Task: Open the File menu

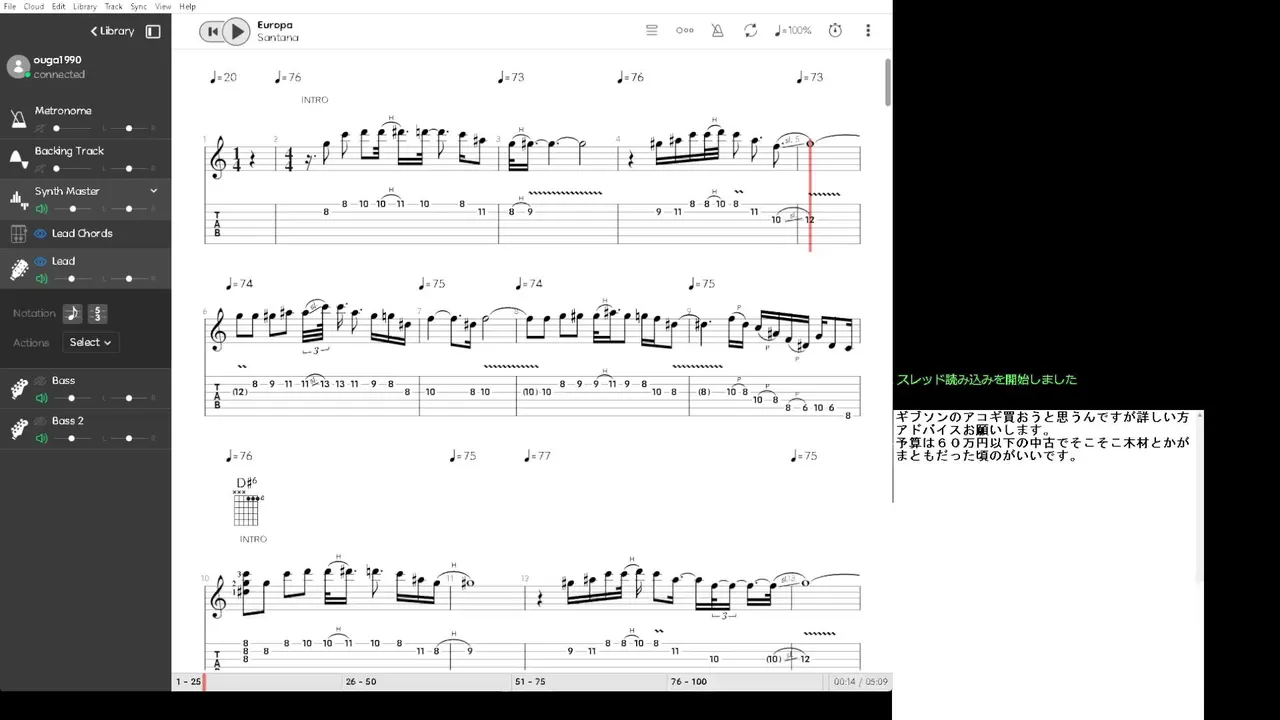Action: click(x=10, y=6)
